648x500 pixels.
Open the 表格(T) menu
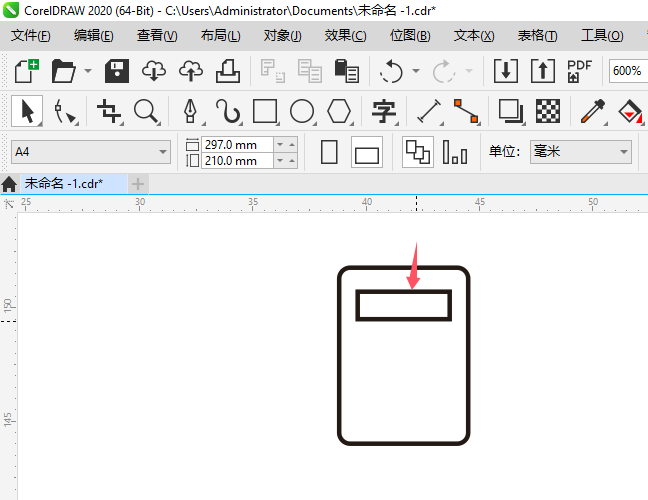tap(537, 36)
